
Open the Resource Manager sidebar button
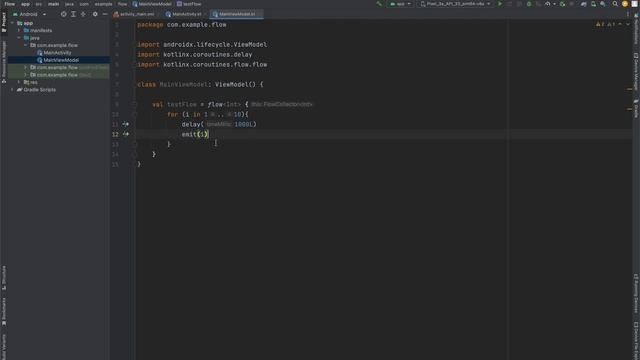[x=4, y=61]
